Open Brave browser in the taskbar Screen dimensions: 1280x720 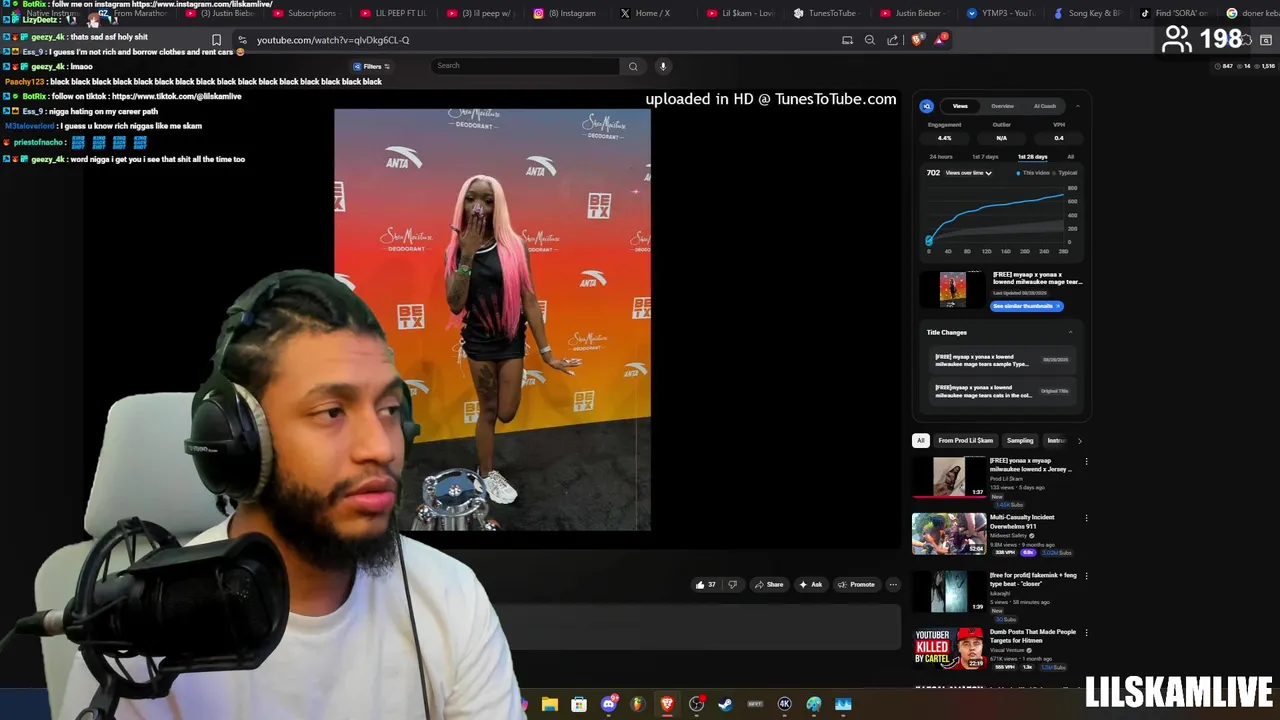(667, 704)
